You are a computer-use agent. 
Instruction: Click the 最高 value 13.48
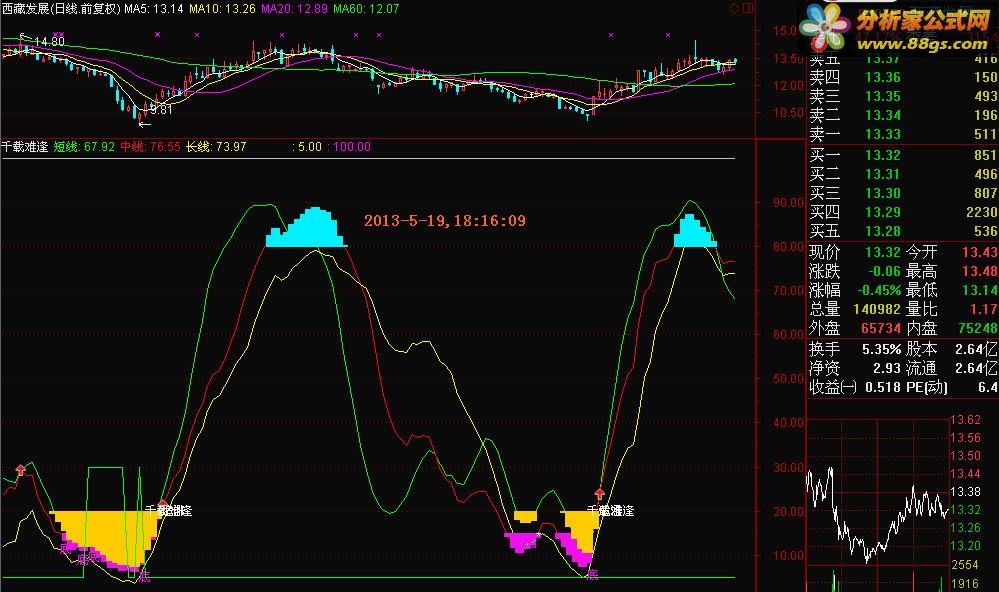(980, 271)
